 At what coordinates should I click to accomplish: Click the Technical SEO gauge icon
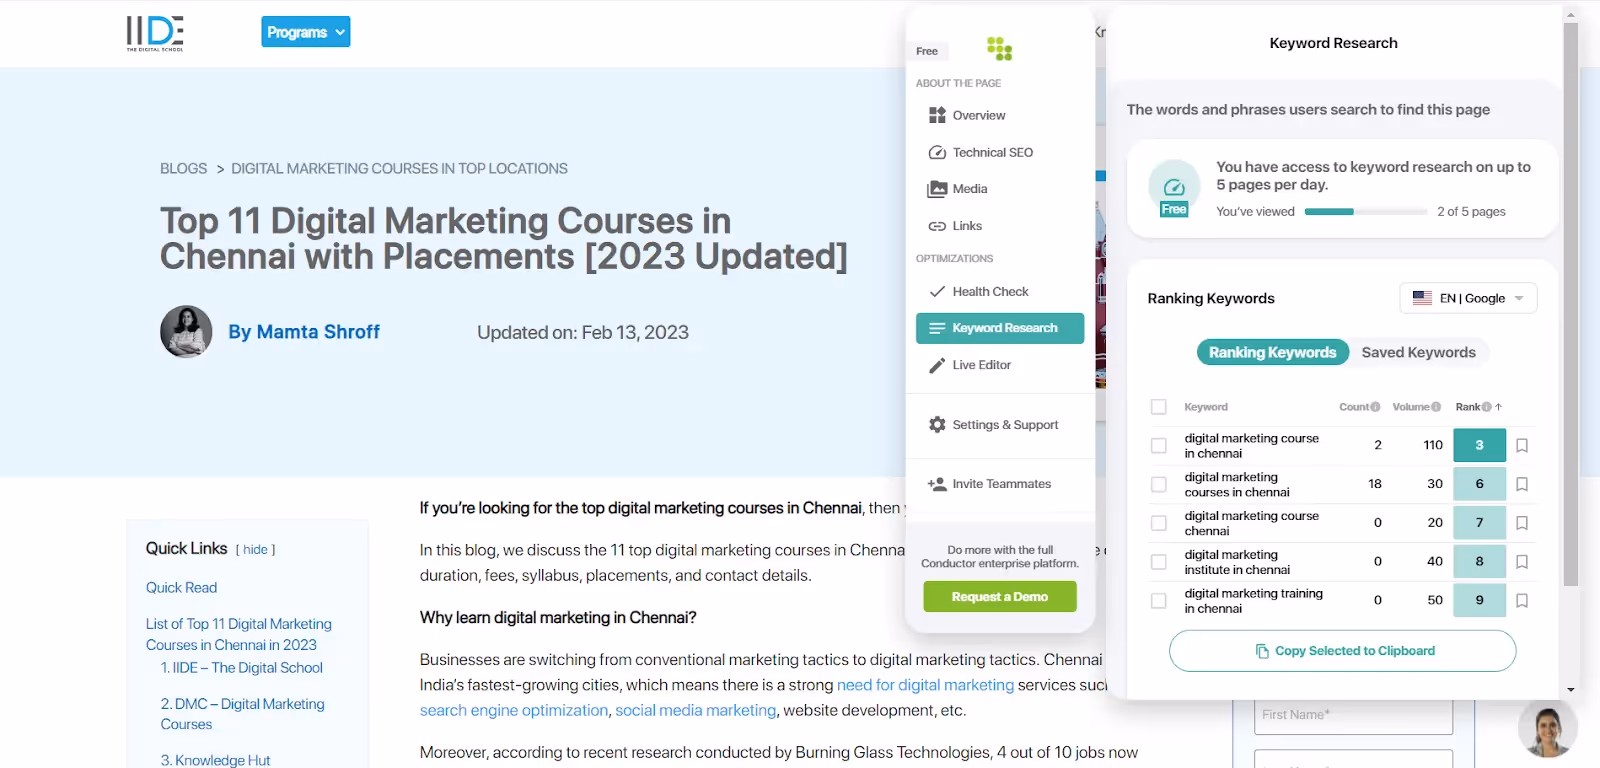coord(937,152)
